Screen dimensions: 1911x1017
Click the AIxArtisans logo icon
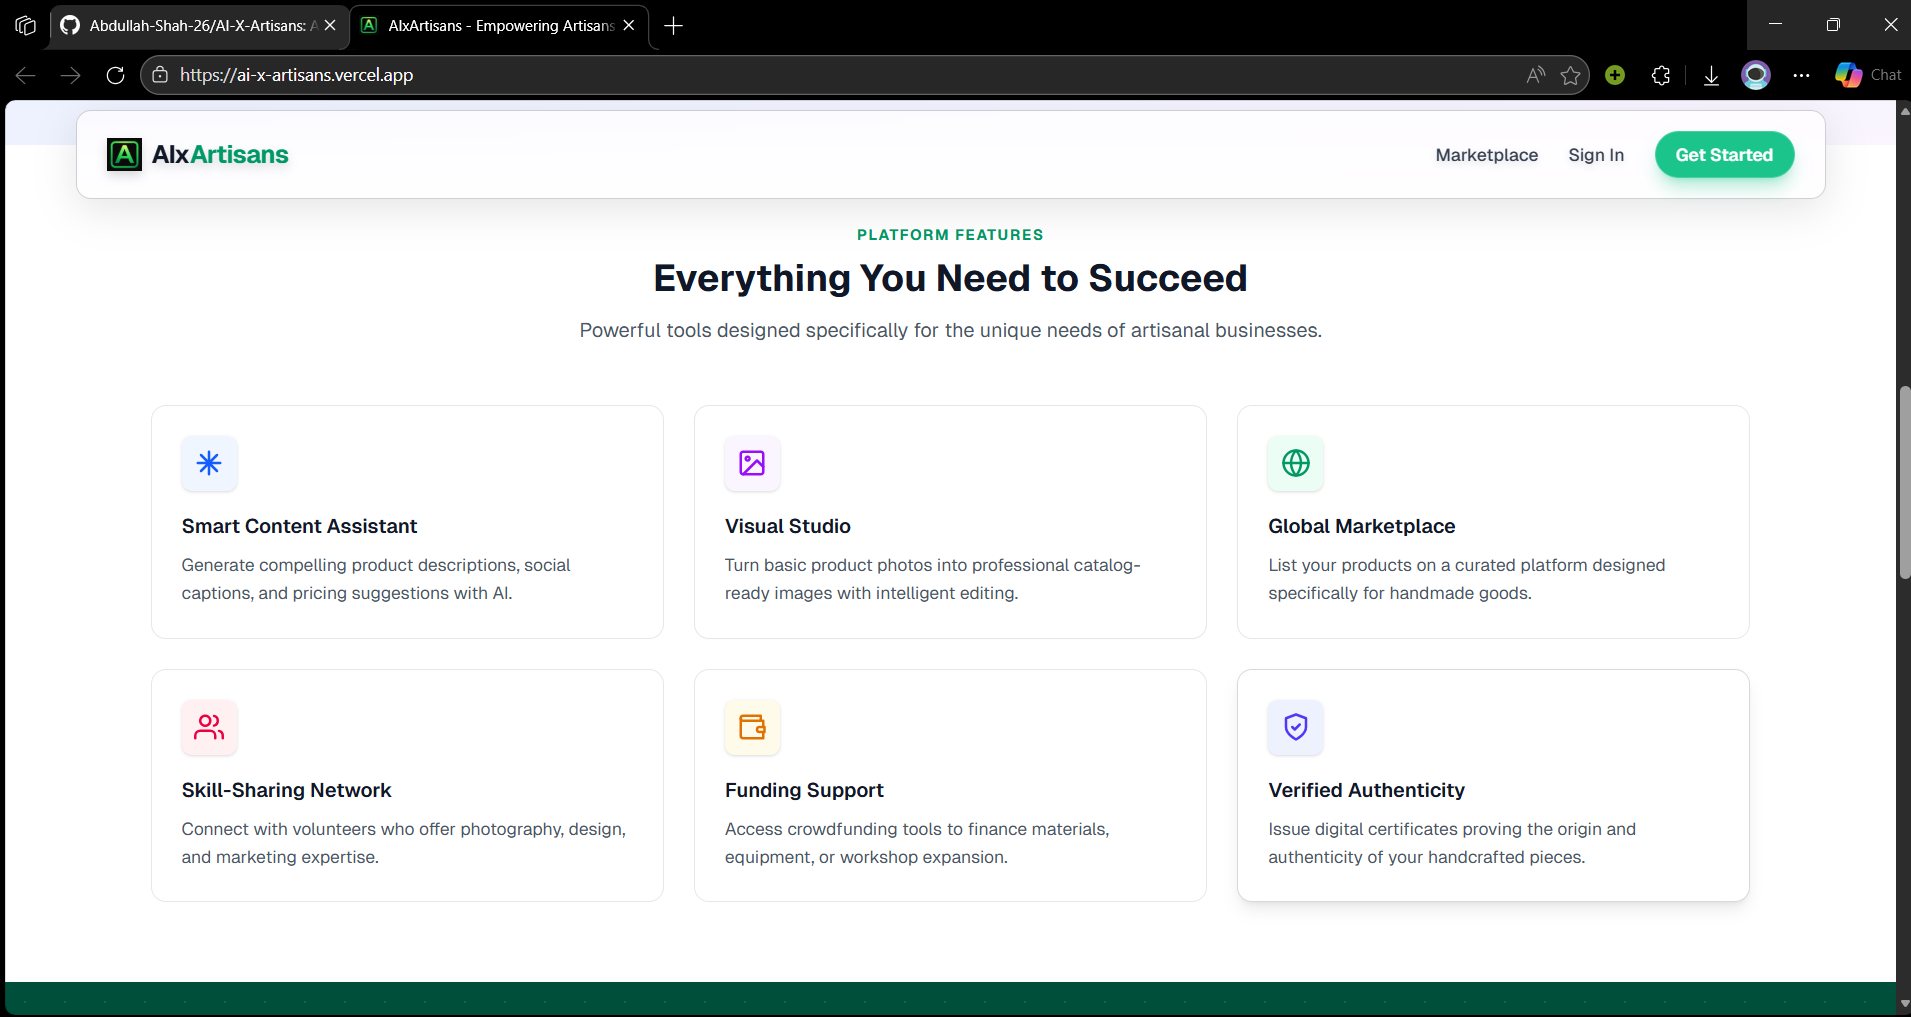pyautogui.click(x=124, y=155)
